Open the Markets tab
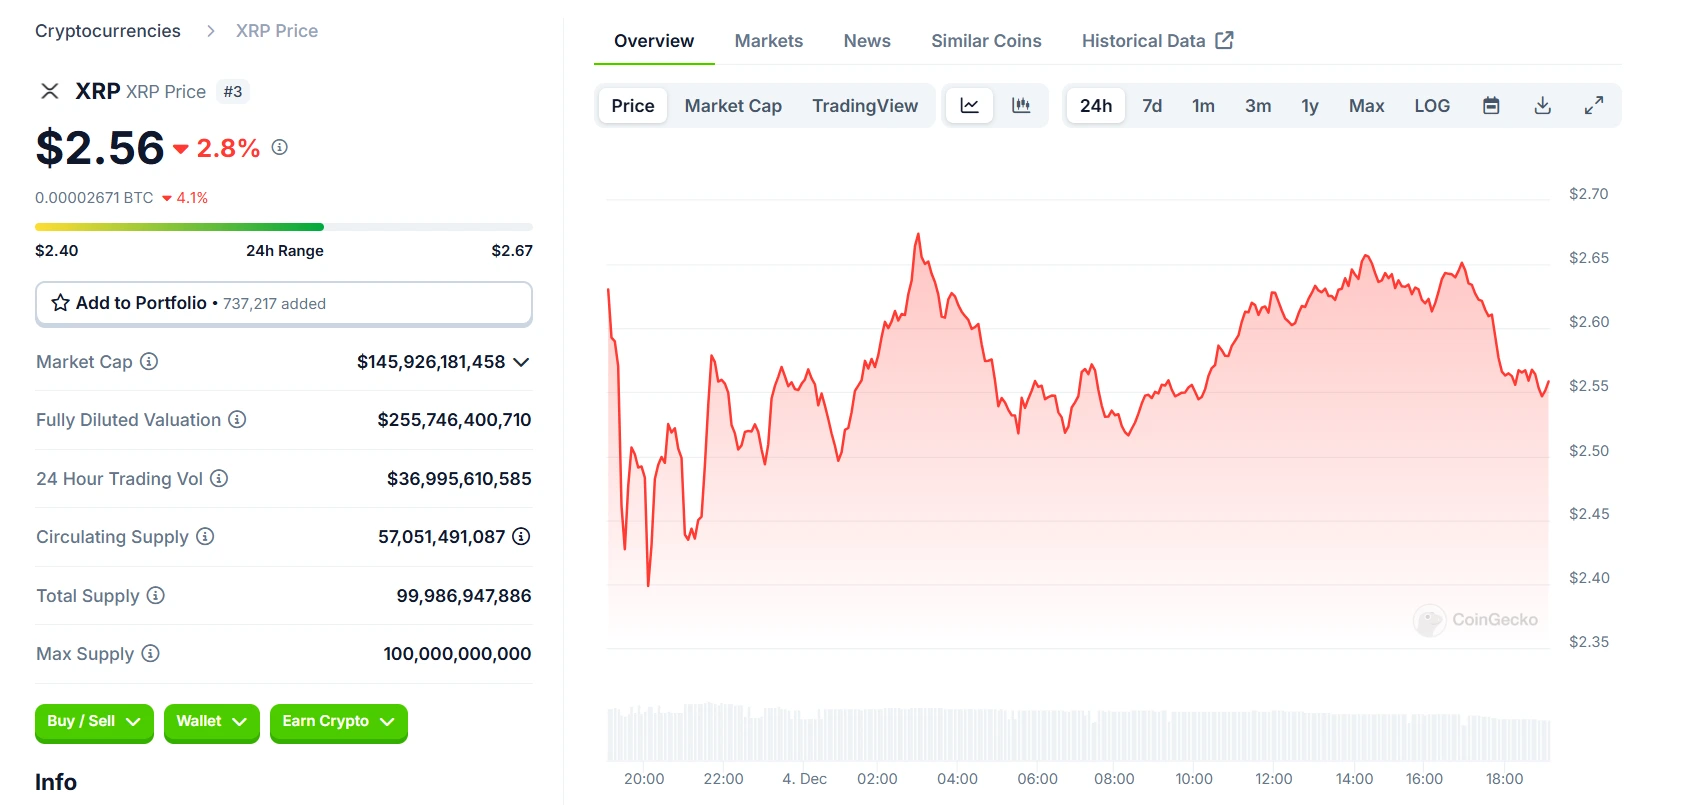Image resolution: width=1696 pixels, height=805 pixels. (x=769, y=41)
